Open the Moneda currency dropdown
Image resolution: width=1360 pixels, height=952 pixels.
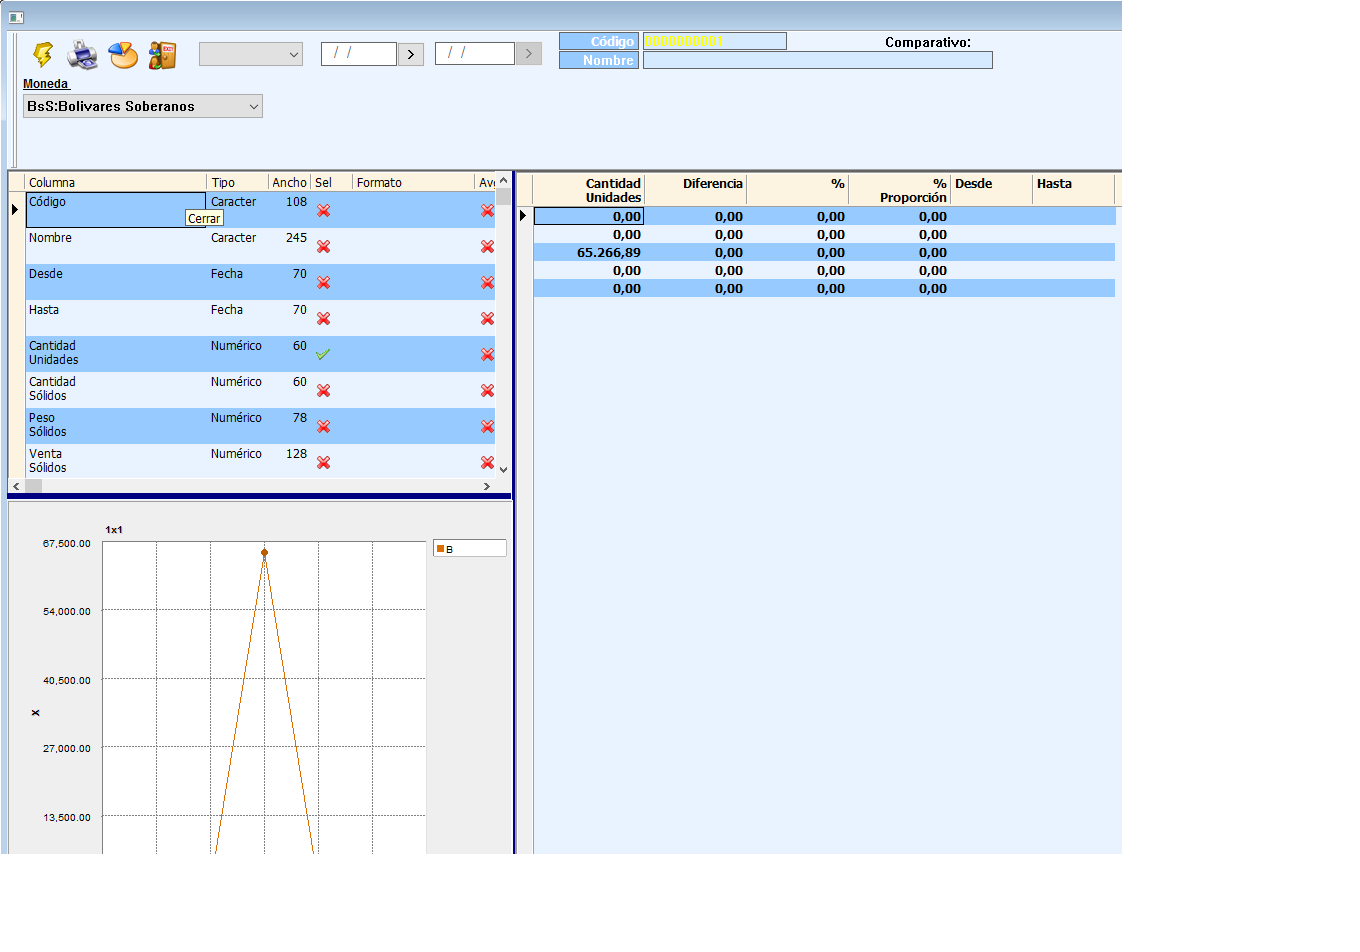(x=143, y=106)
